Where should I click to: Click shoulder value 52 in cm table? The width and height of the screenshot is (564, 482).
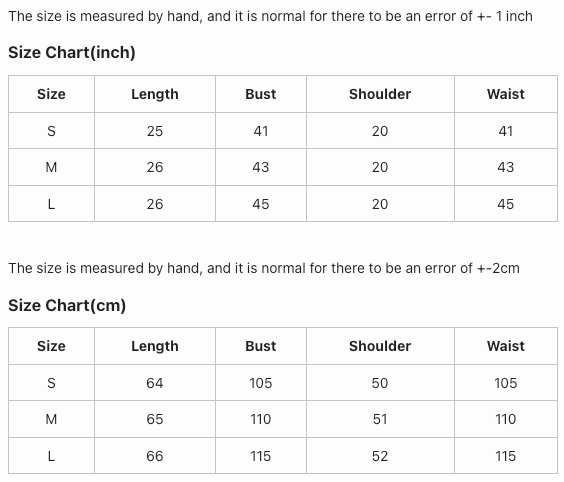coord(380,456)
